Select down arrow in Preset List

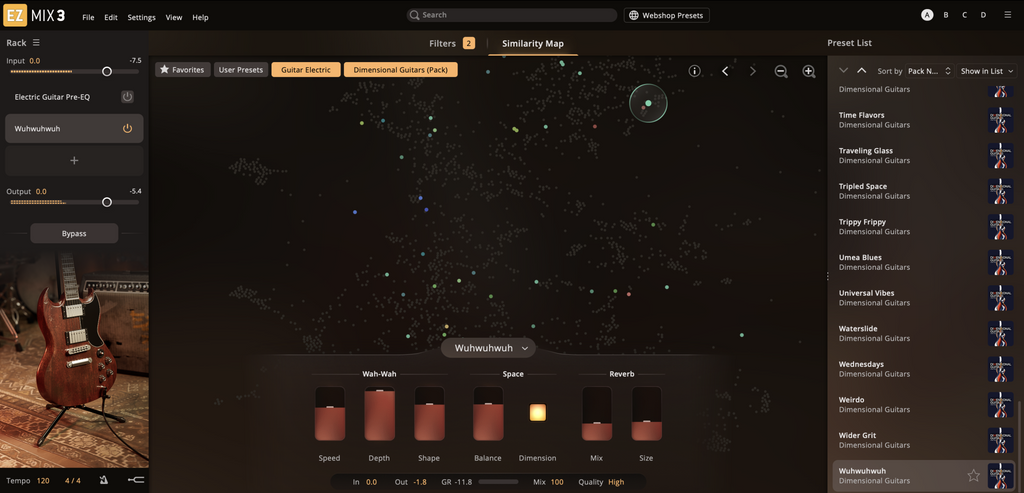pos(843,71)
